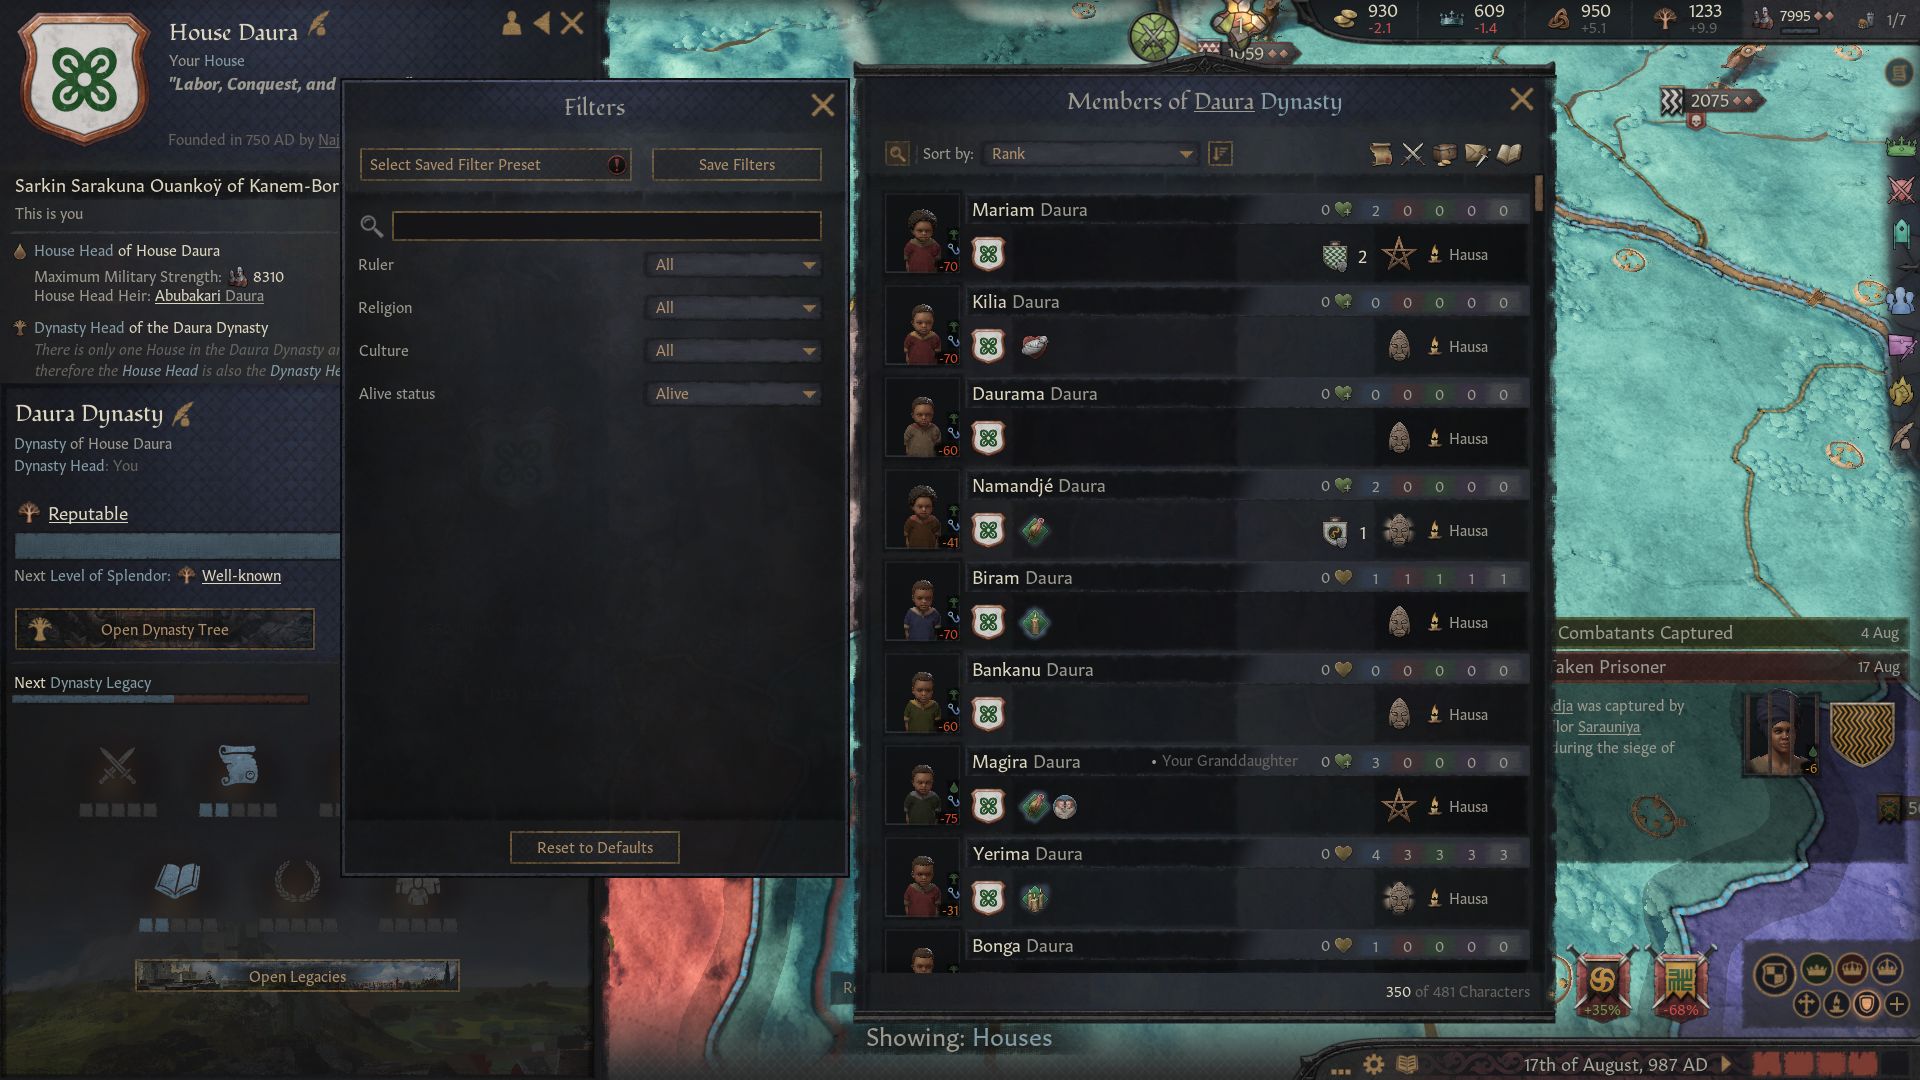Click the filter search text field
The width and height of the screenshot is (1920, 1080).
click(607, 226)
